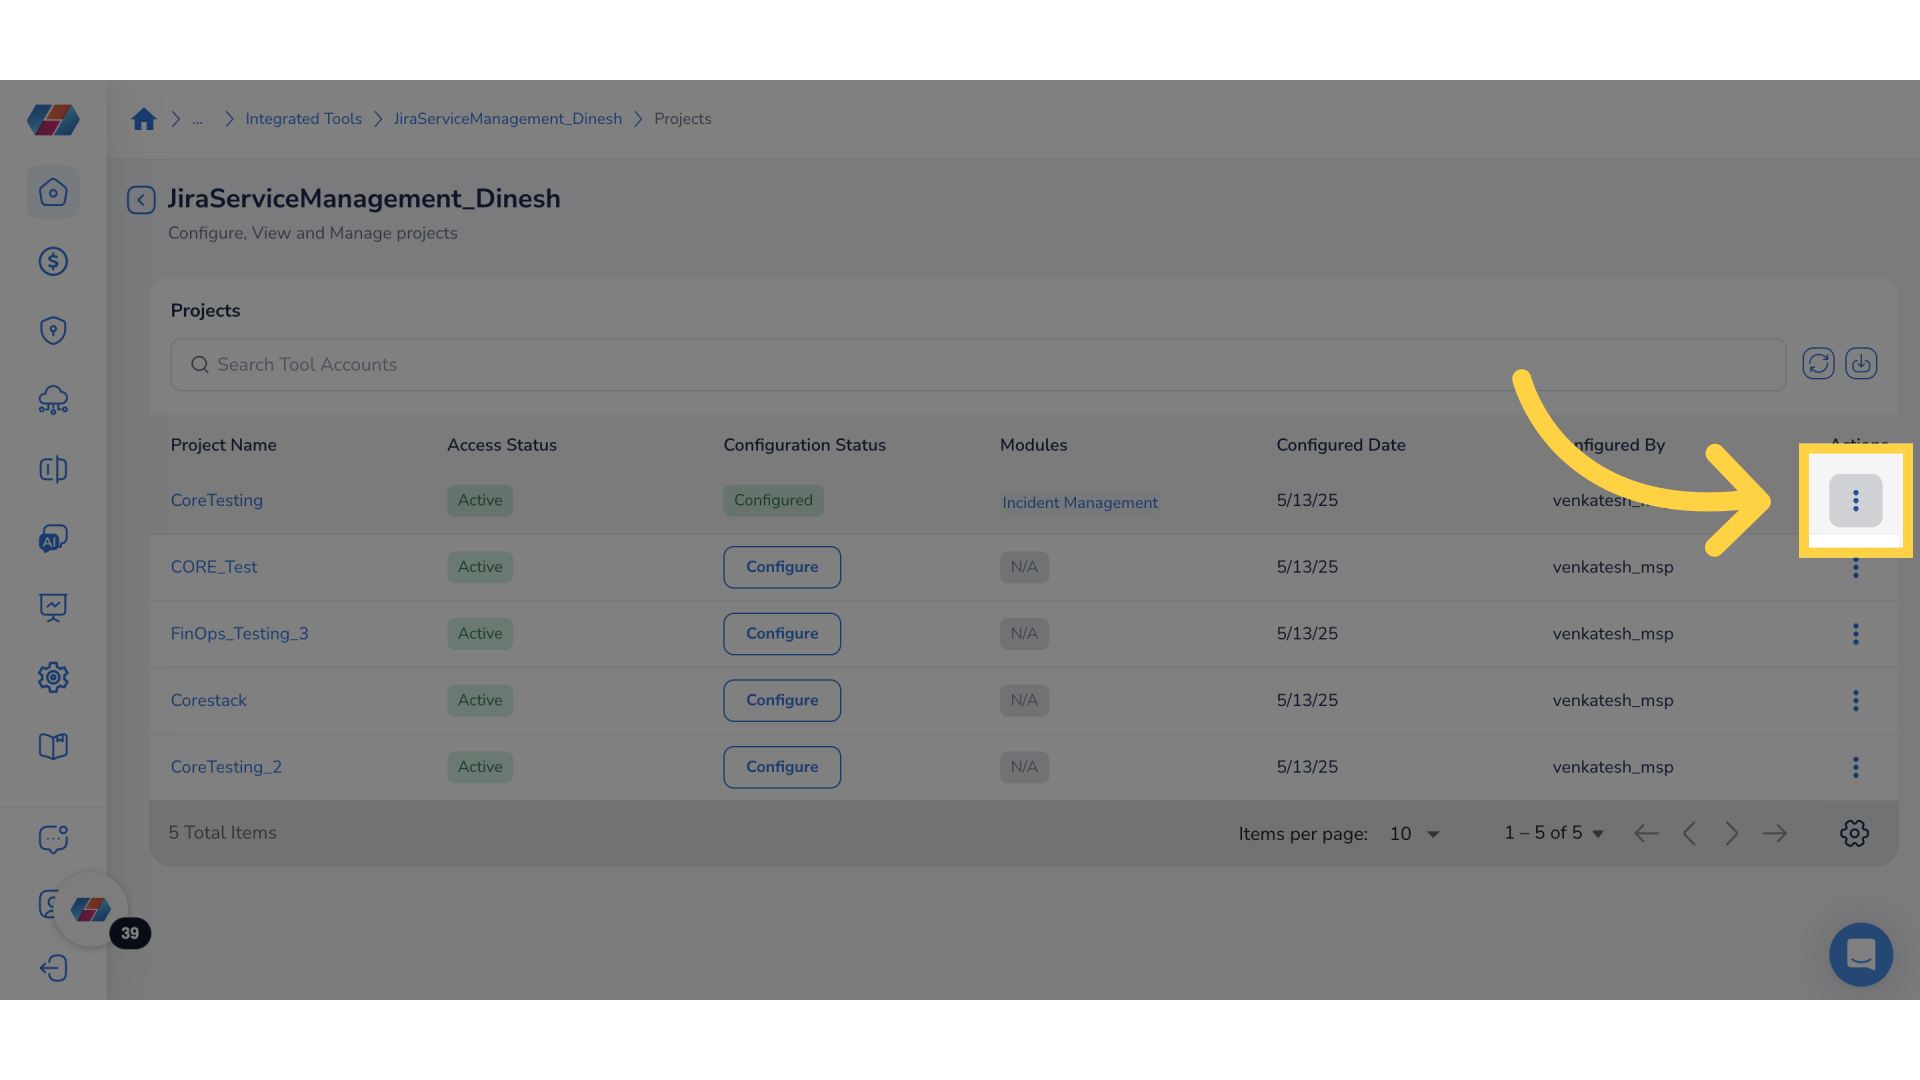Click 5 Total Items text
Screen dimensions: 1920x1080
[222, 833]
